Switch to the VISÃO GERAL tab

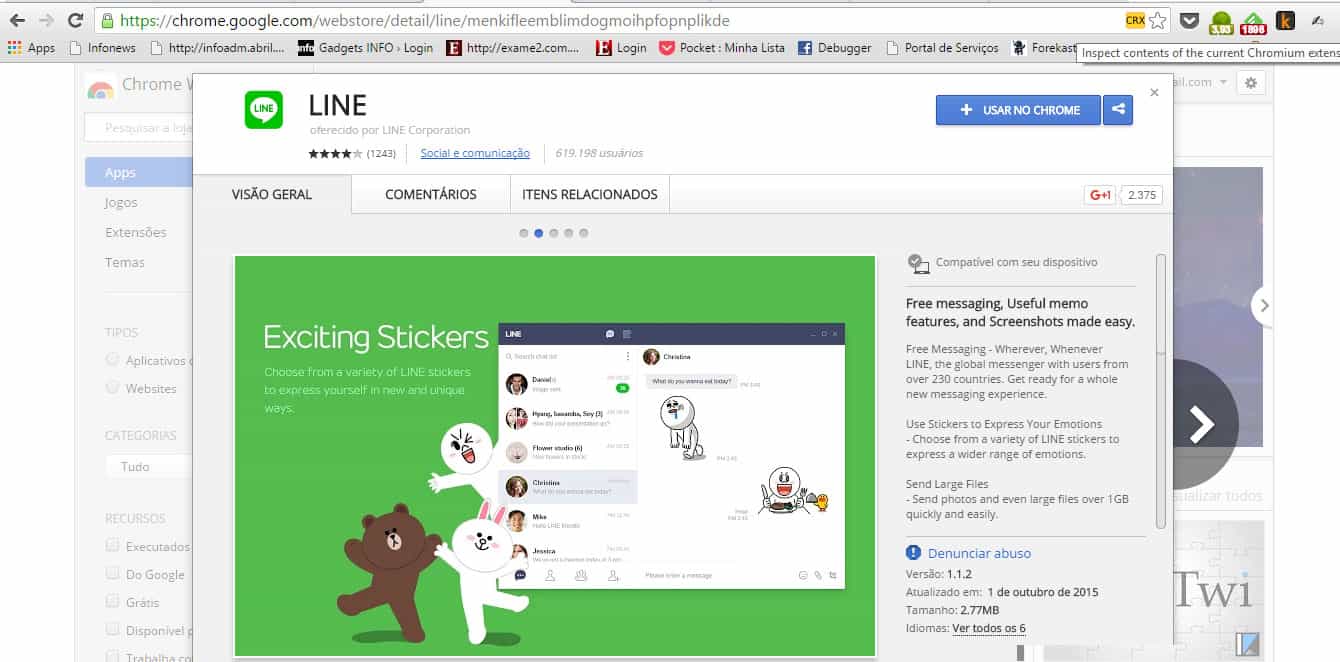(272, 194)
